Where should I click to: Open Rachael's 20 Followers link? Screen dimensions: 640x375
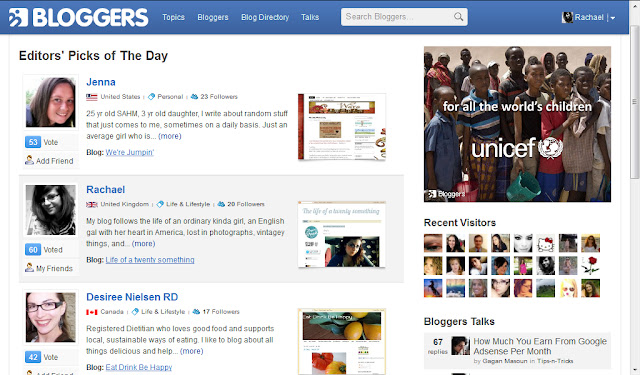point(241,204)
